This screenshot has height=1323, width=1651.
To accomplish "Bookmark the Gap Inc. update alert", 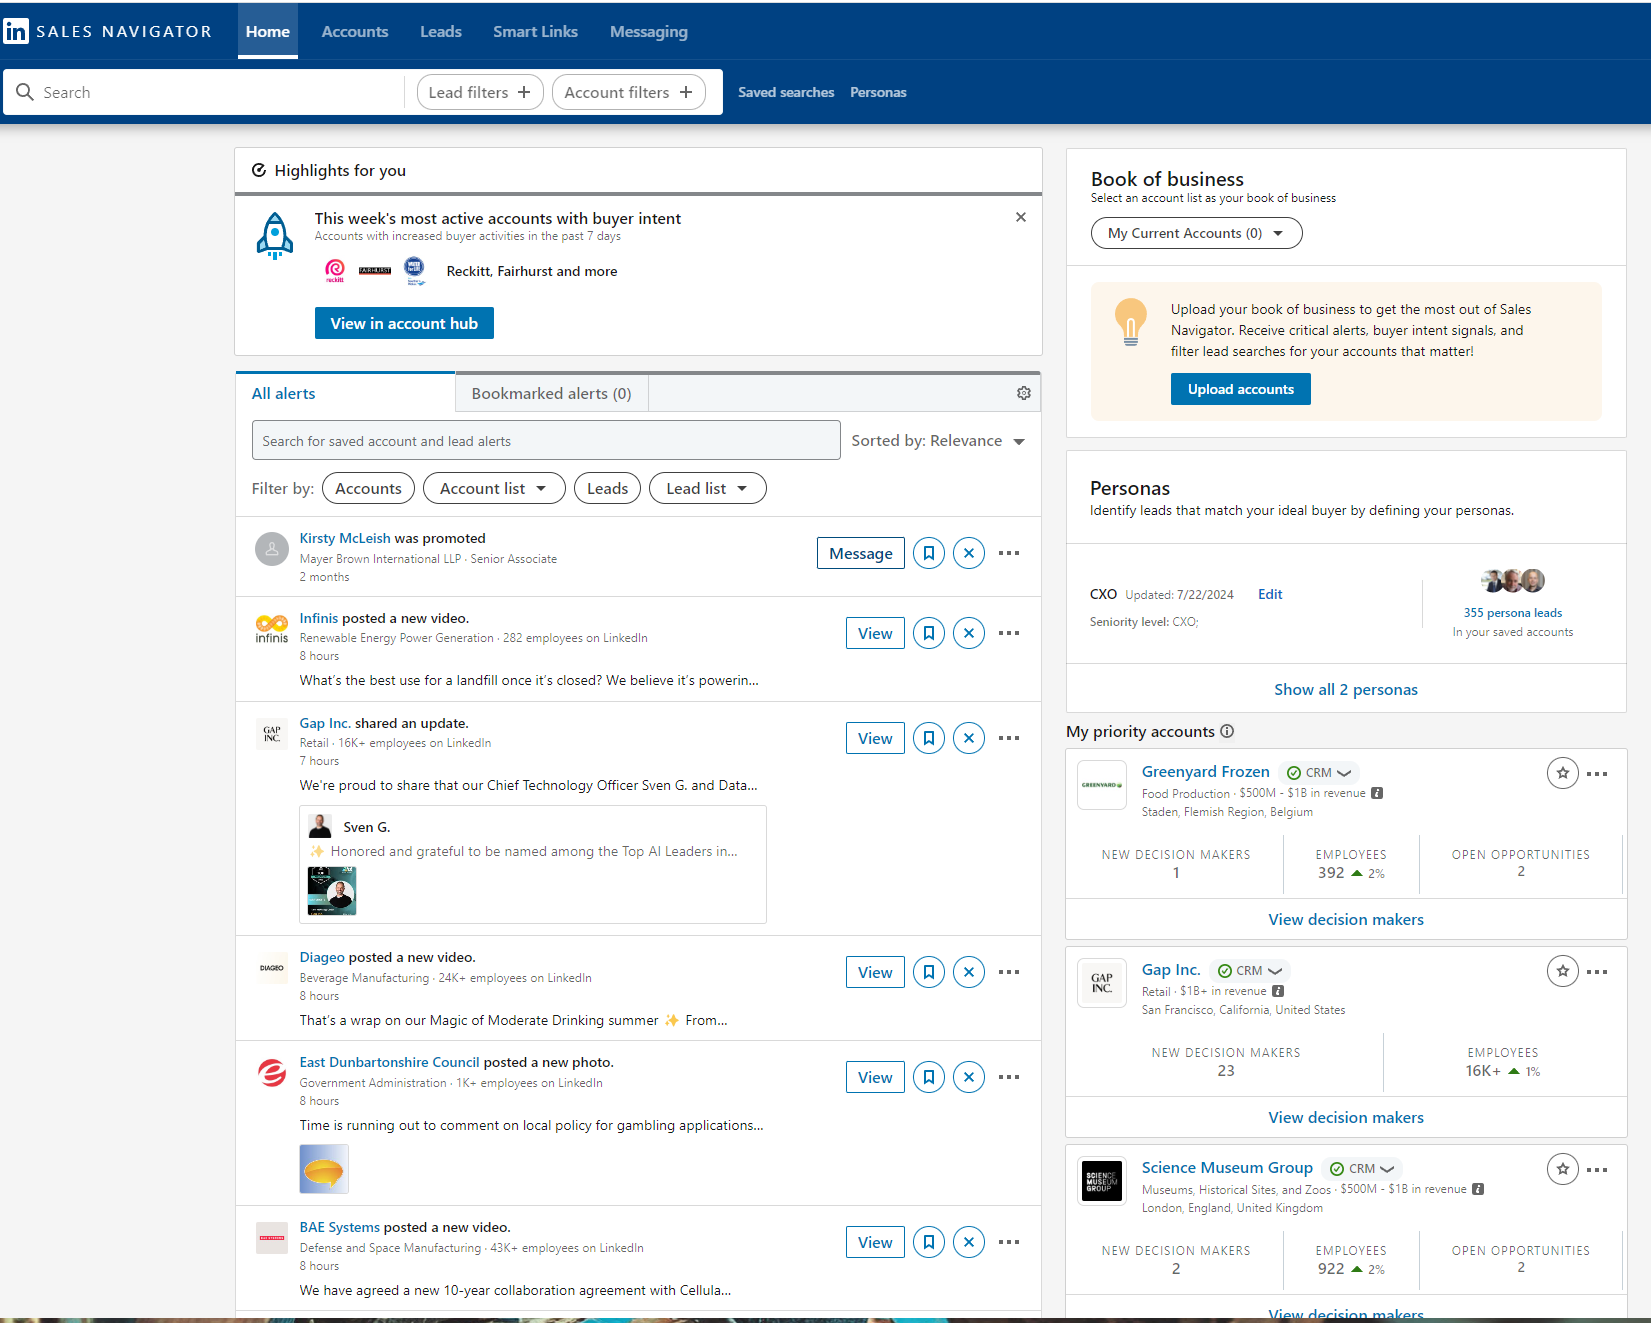I will coord(929,738).
